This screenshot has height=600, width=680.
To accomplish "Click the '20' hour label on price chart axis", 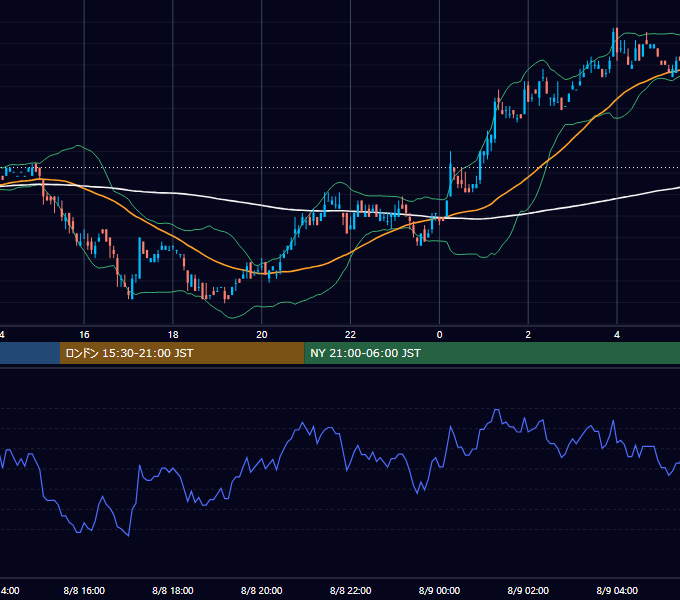I will (x=262, y=335).
